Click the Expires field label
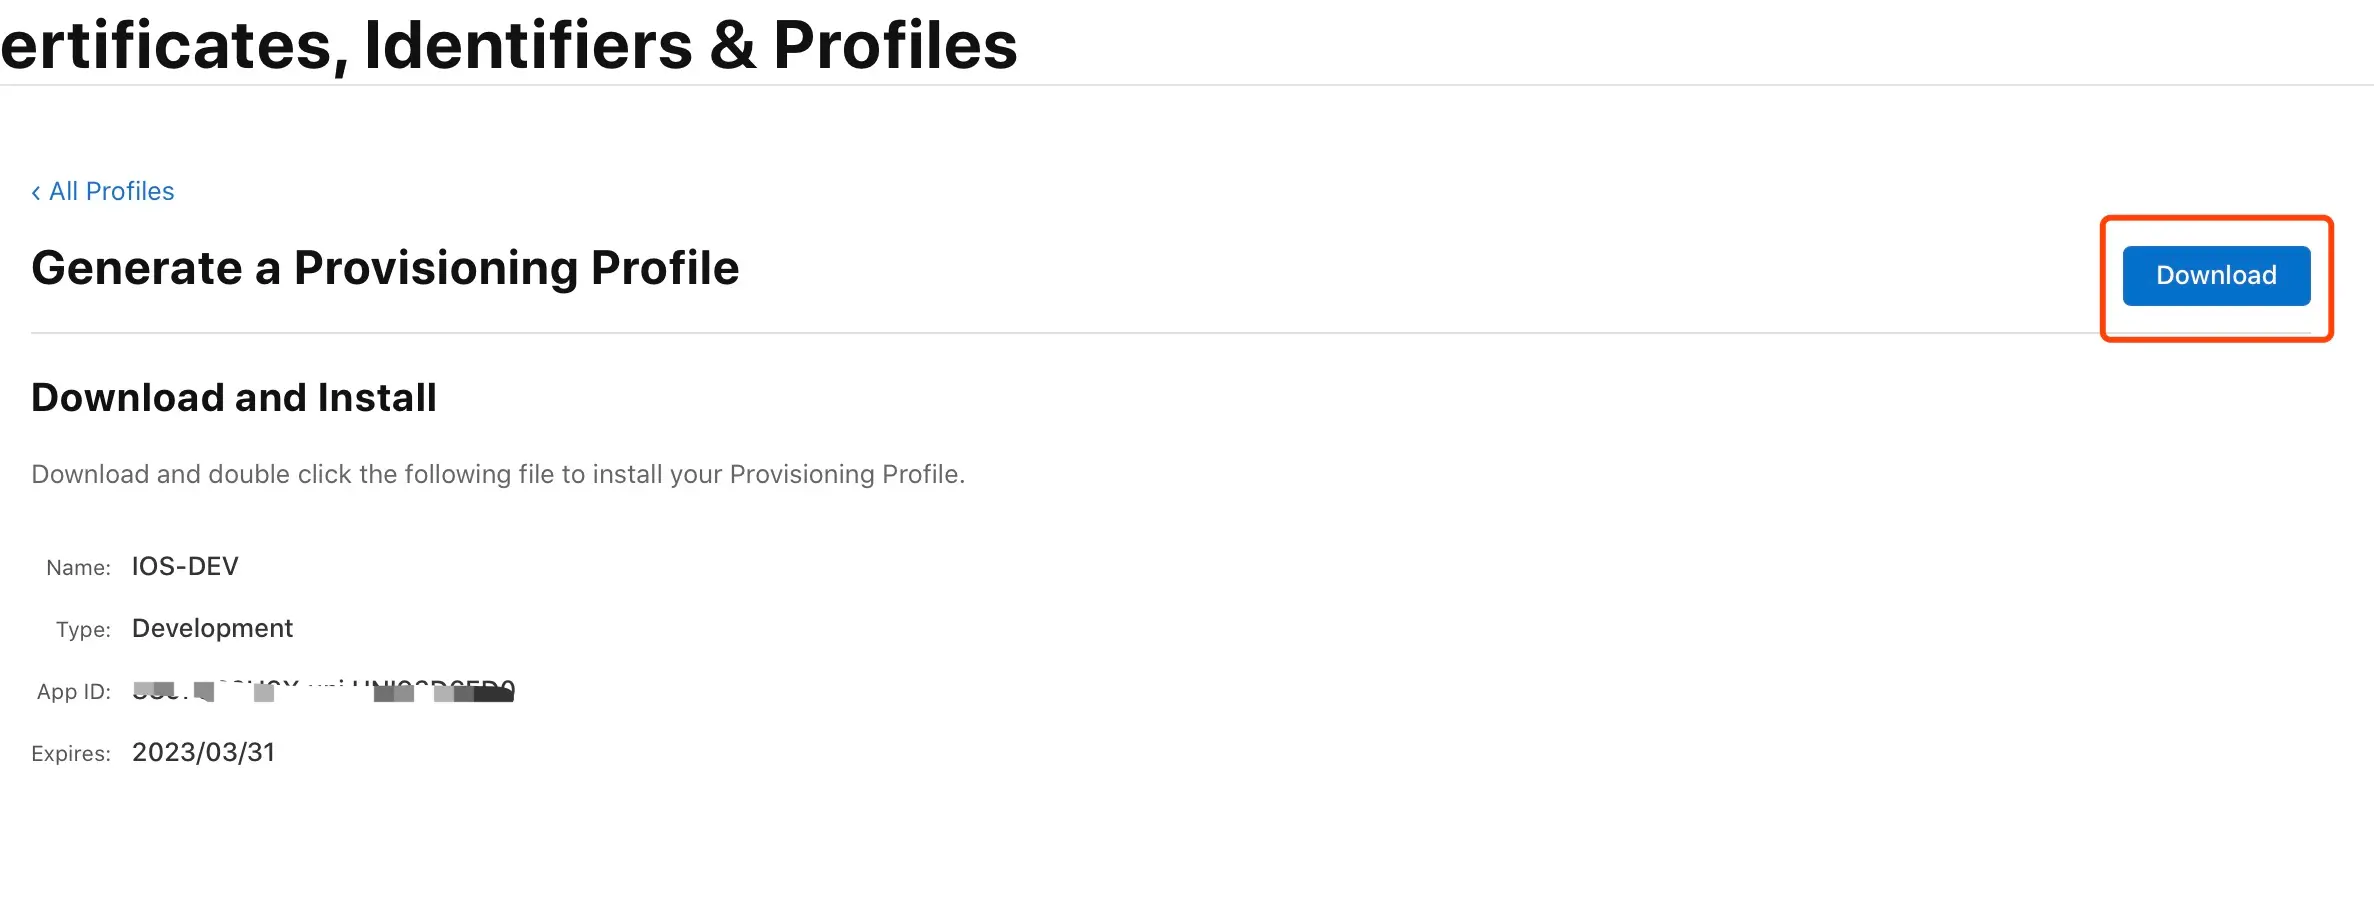 [71, 753]
